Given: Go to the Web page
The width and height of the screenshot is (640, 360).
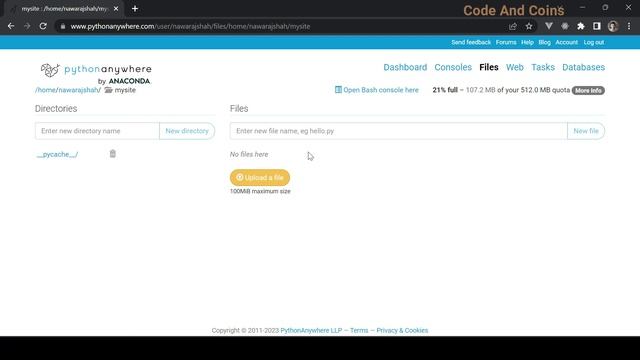Looking at the screenshot, I should coord(515,67).
